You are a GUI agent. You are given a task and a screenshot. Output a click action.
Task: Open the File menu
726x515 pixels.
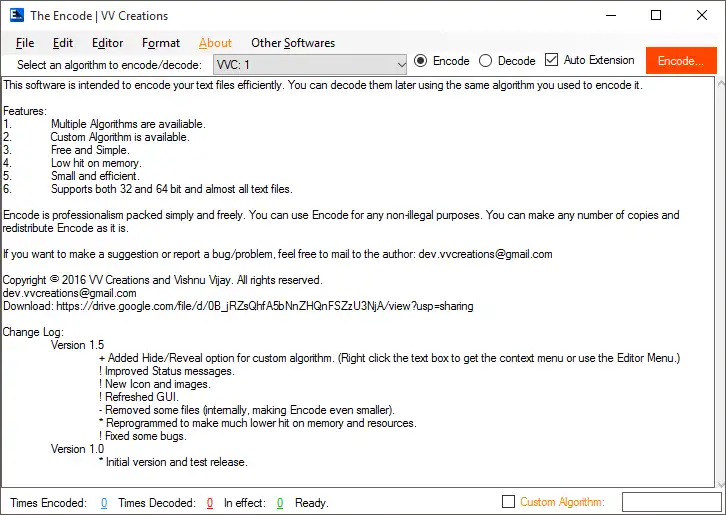click(25, 43)
